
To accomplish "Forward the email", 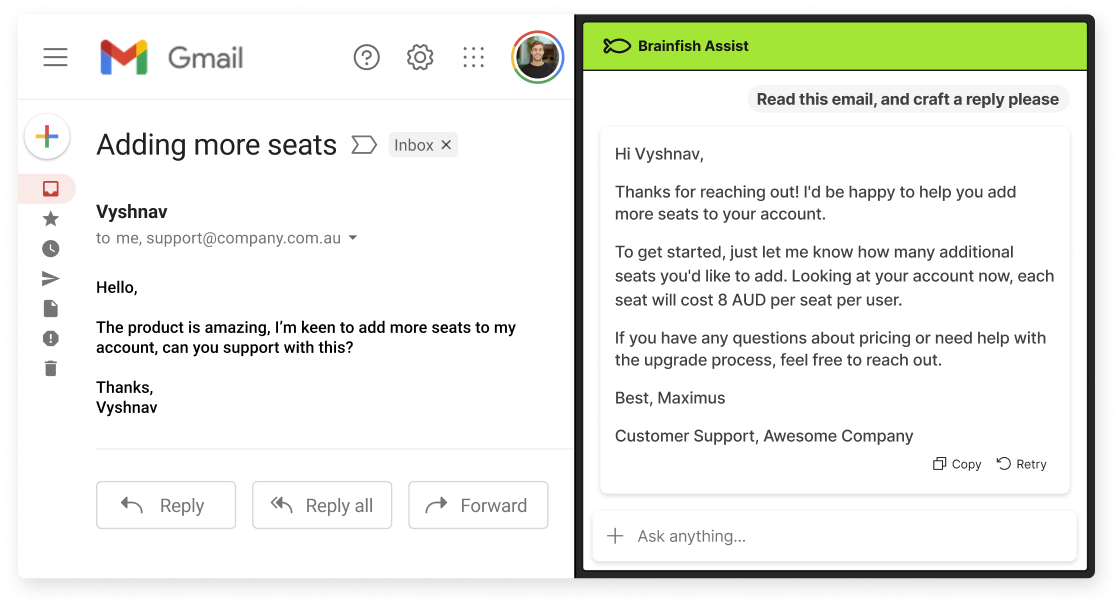I will [478, 505].
